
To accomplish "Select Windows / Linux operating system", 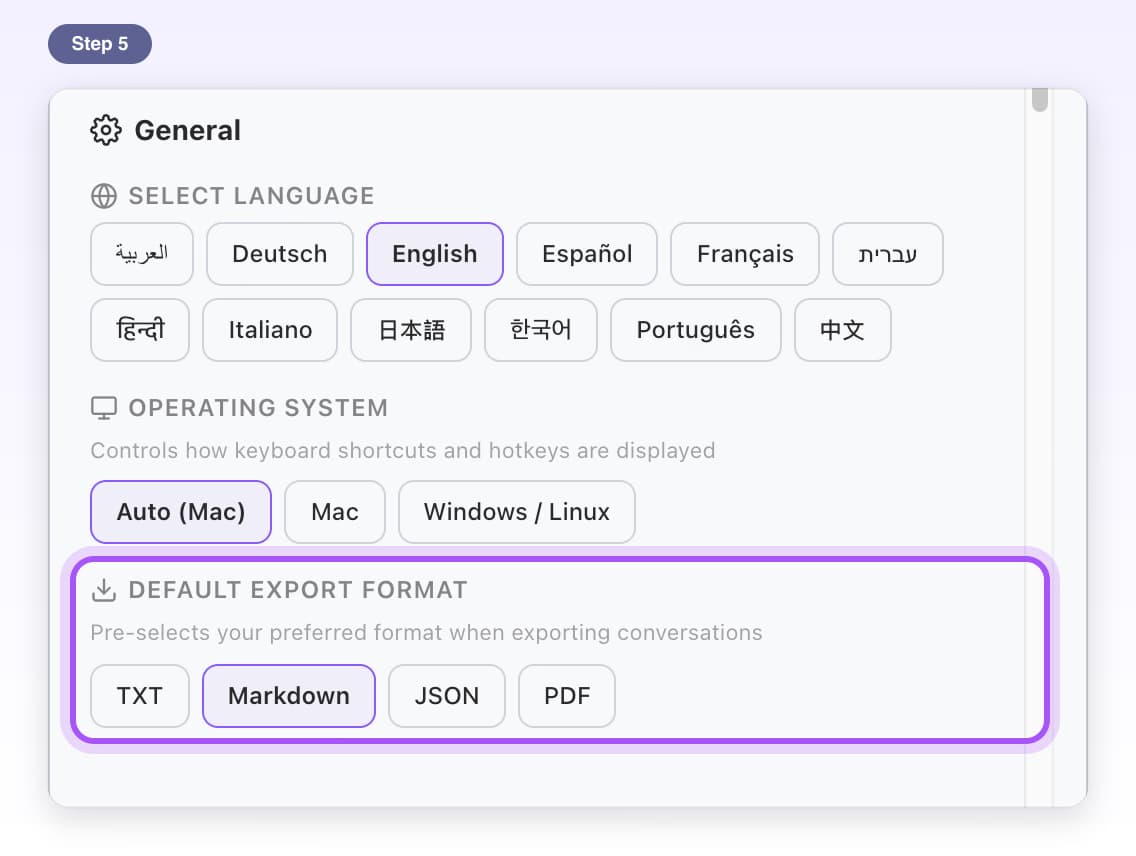I will click(x=517, y=512).
